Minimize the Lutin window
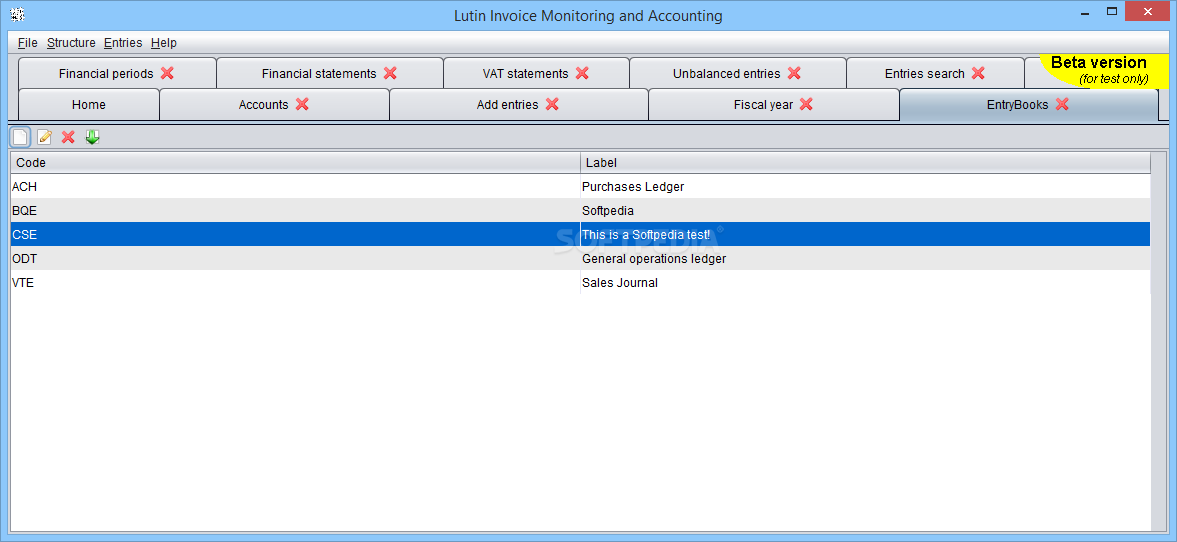Image resolution: width=1177 pixels, height=542 pixels. pyautogui.click(x=1086, y=12)
